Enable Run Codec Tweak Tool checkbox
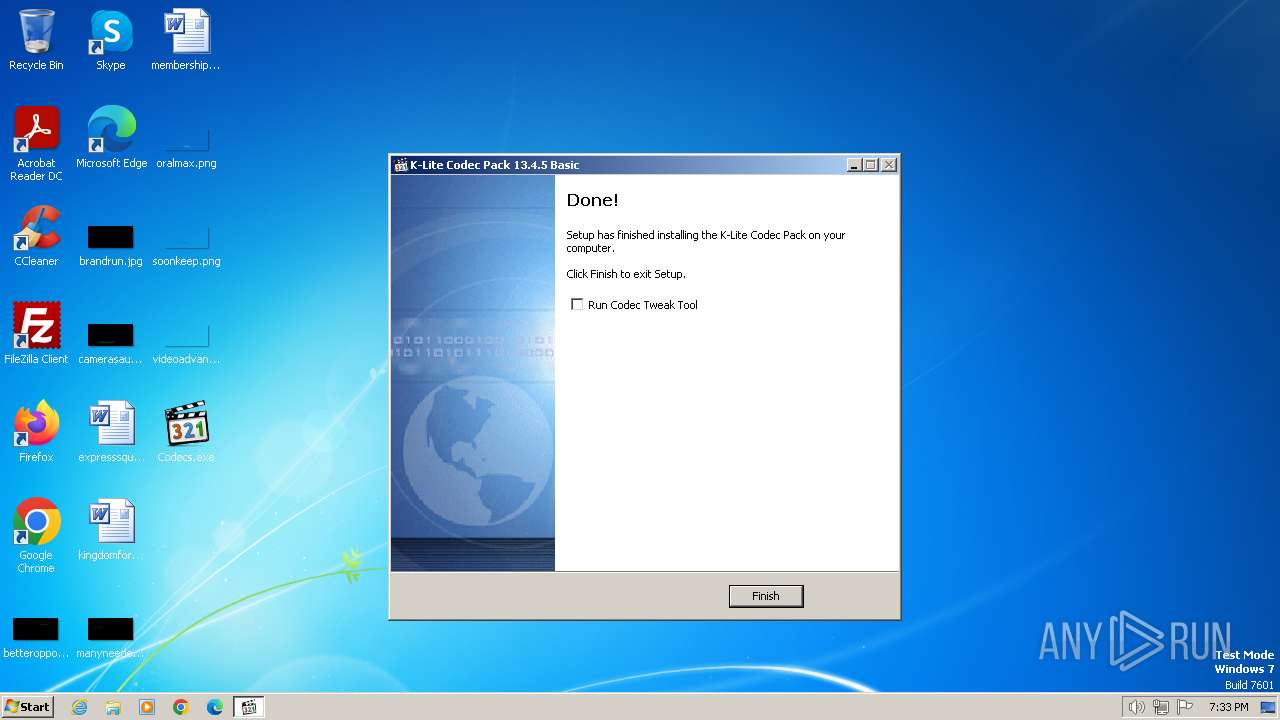 [x=577, y=304]
